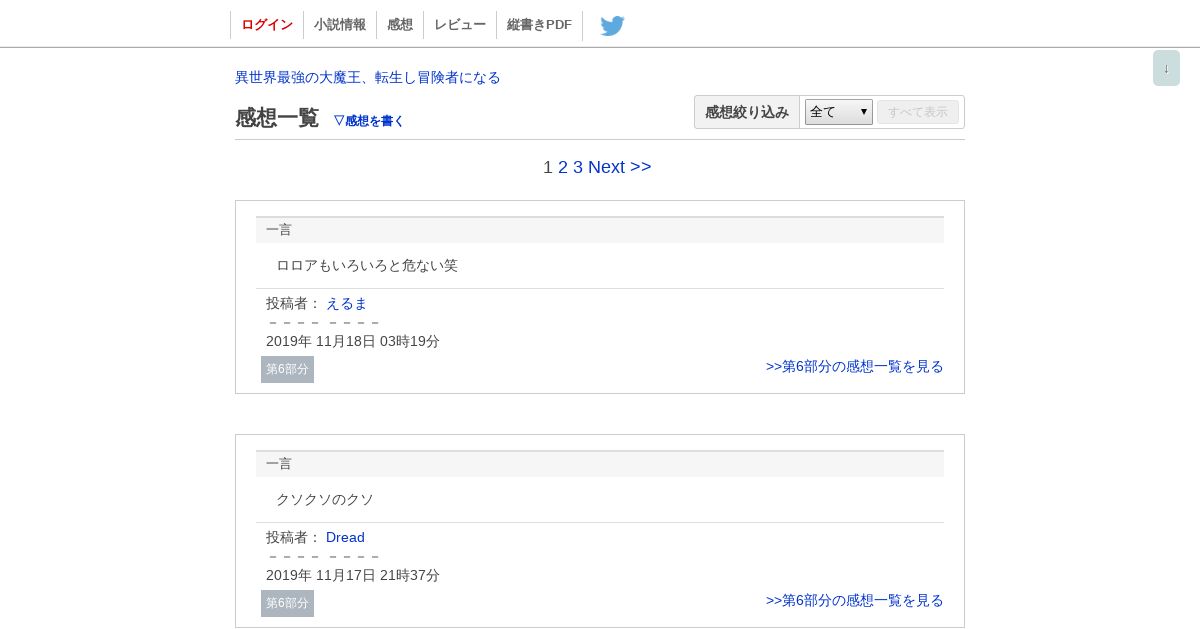Click the すべて表示 button
This screenshot has width=1200, height=630.
(x=918, y=112)
